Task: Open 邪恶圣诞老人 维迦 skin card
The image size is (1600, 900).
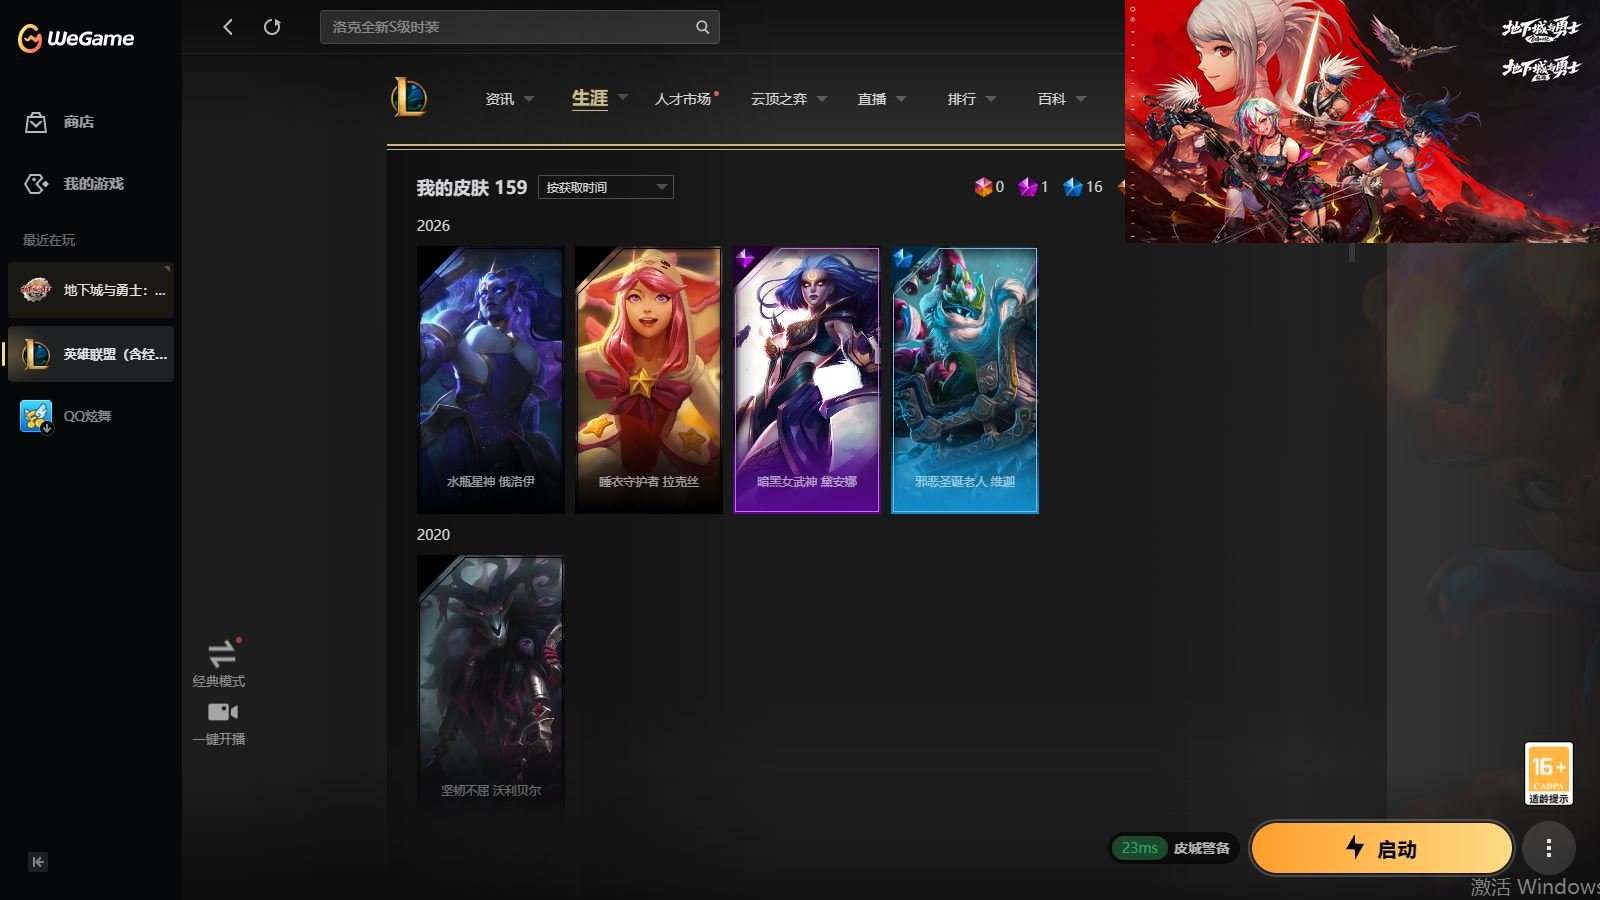Action: pos(965,380)
